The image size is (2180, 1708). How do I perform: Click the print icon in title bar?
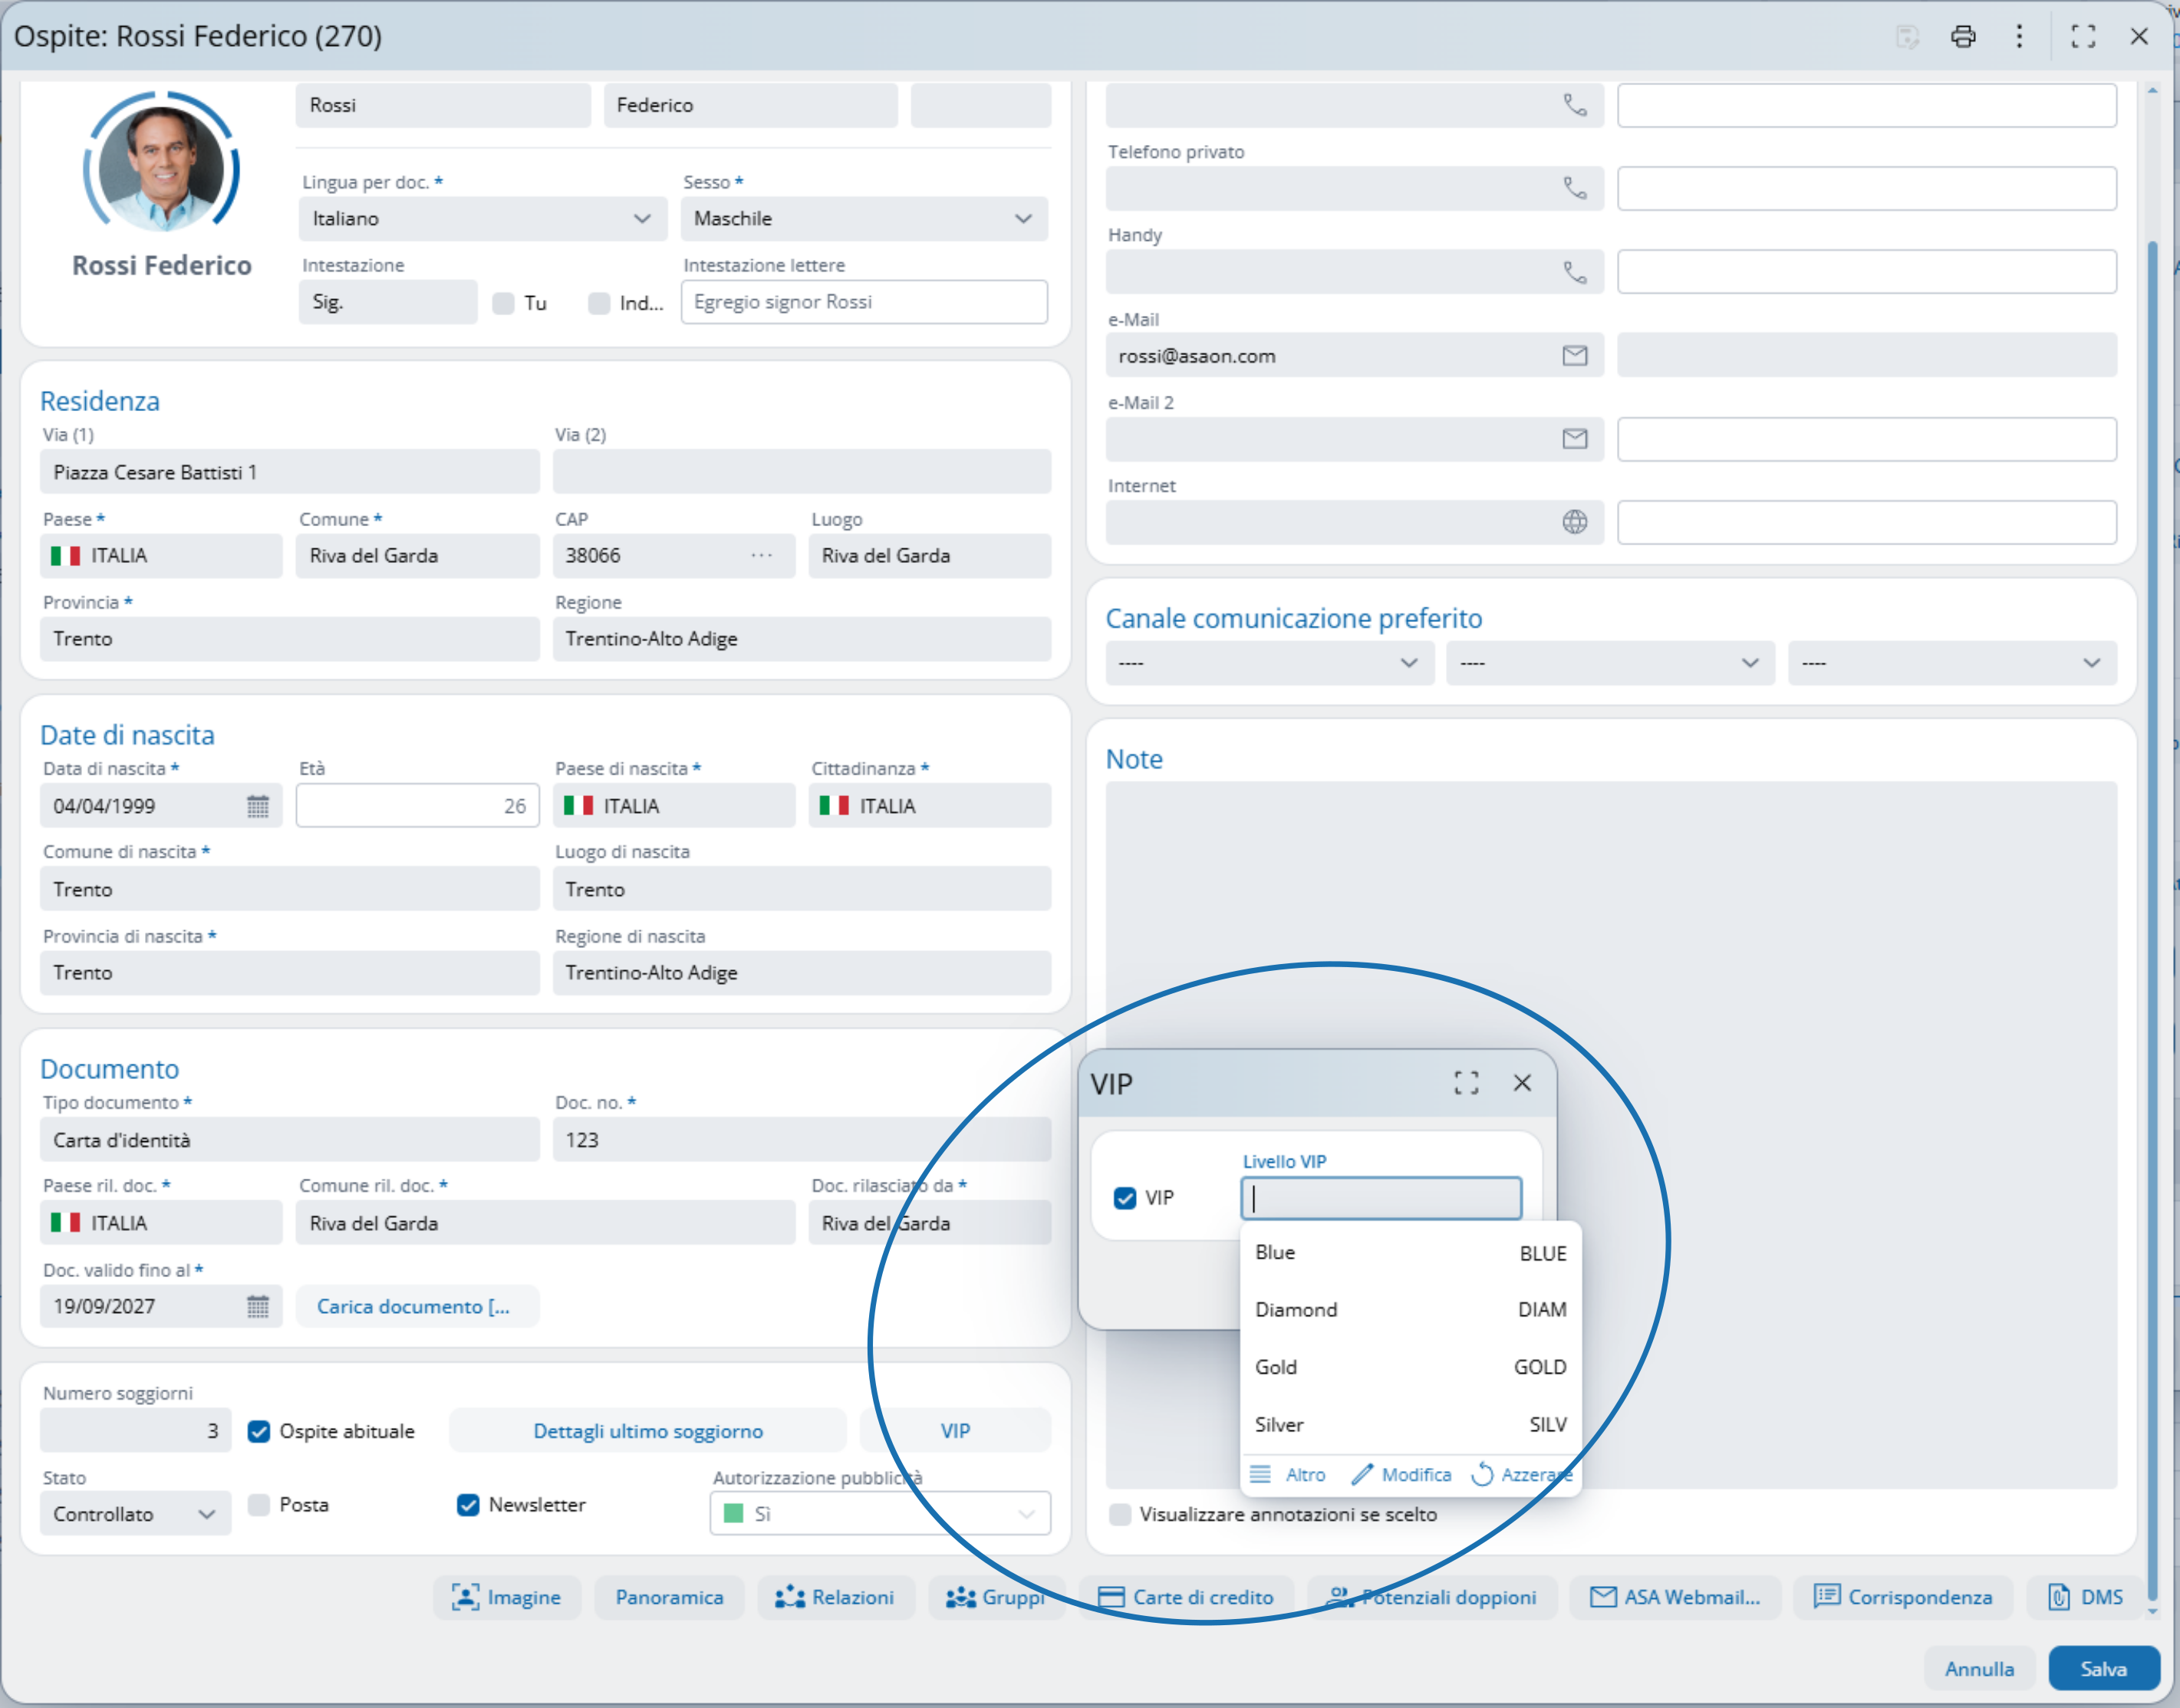[1962, 37]
